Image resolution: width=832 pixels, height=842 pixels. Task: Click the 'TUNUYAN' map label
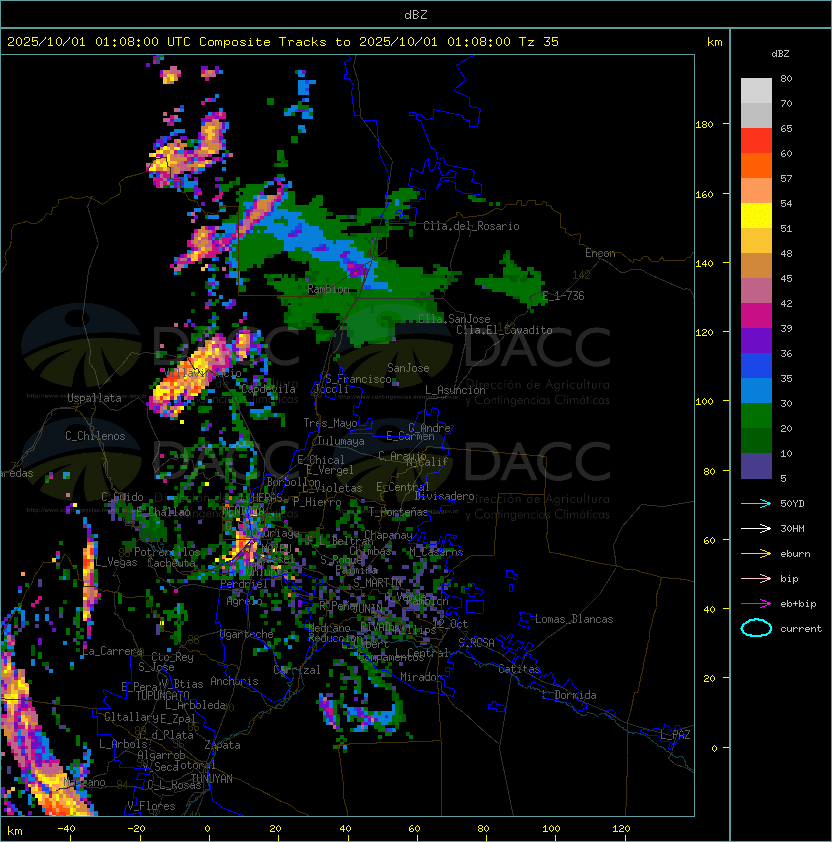click(x=212, y=779)
